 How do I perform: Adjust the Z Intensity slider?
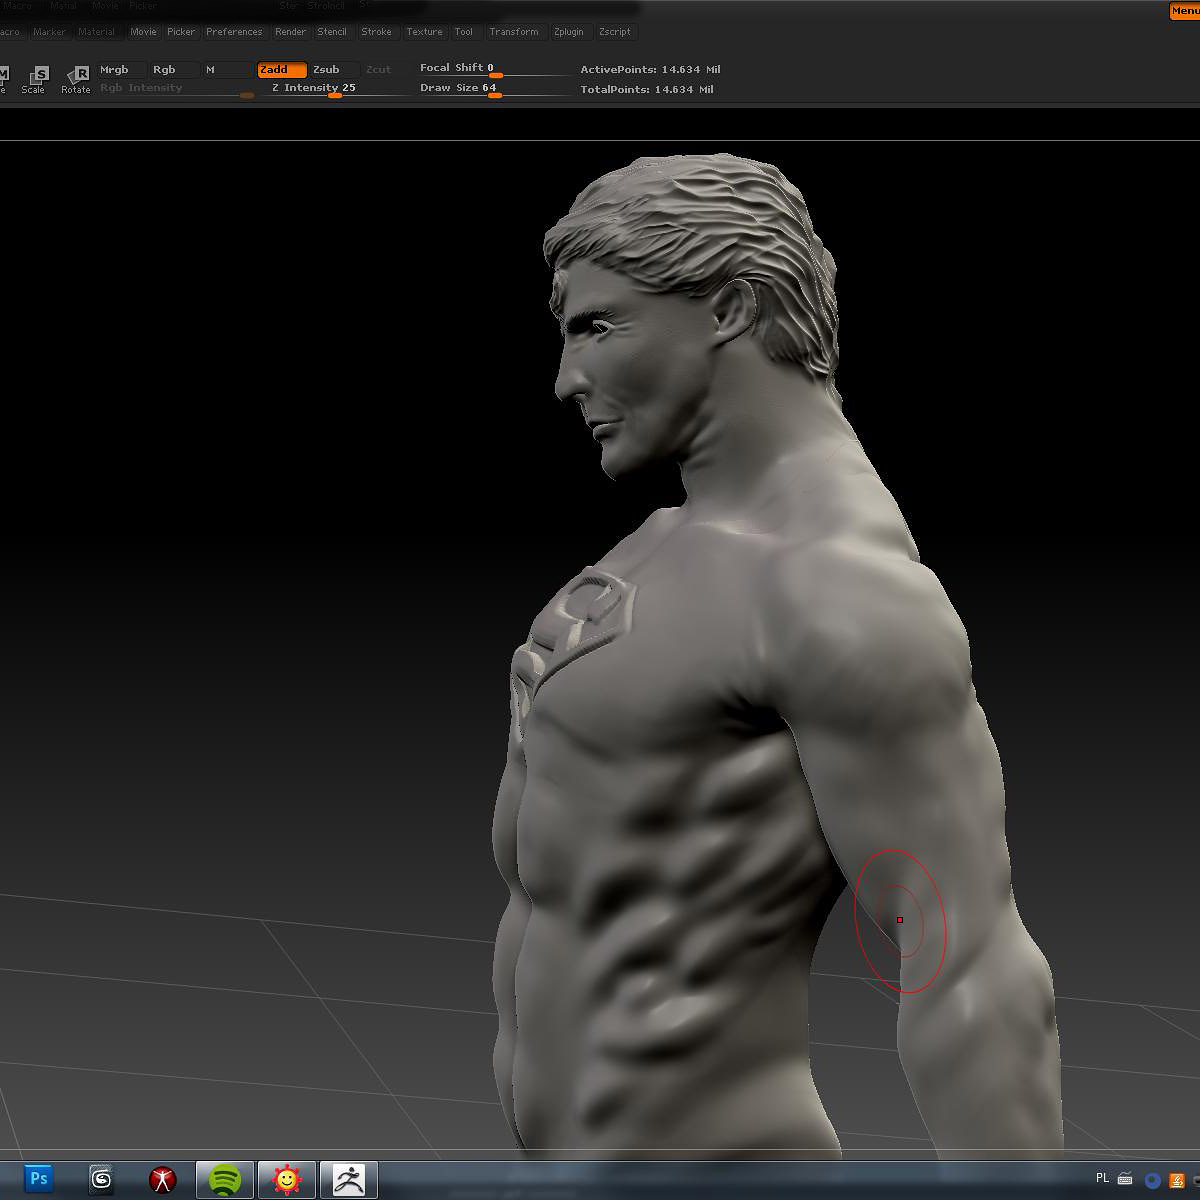coord(335,89)
